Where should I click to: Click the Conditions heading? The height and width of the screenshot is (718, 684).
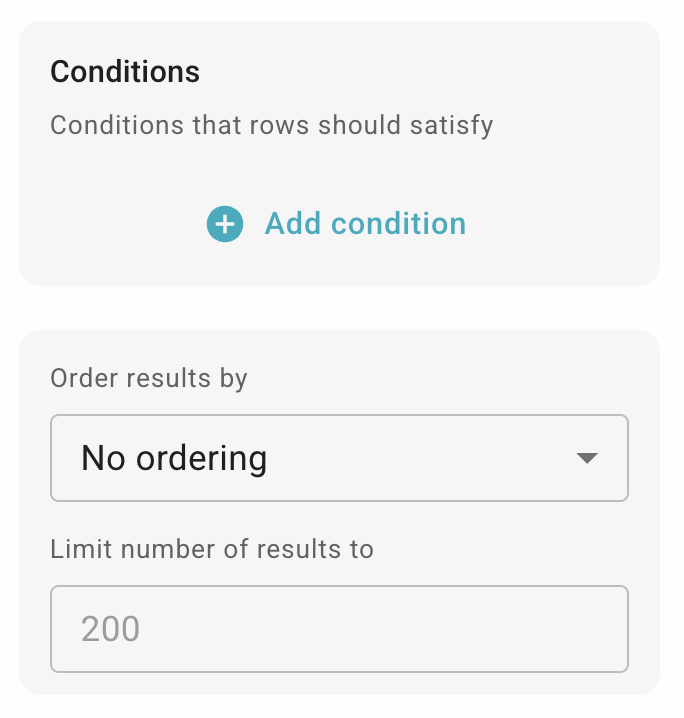(125, 72)
